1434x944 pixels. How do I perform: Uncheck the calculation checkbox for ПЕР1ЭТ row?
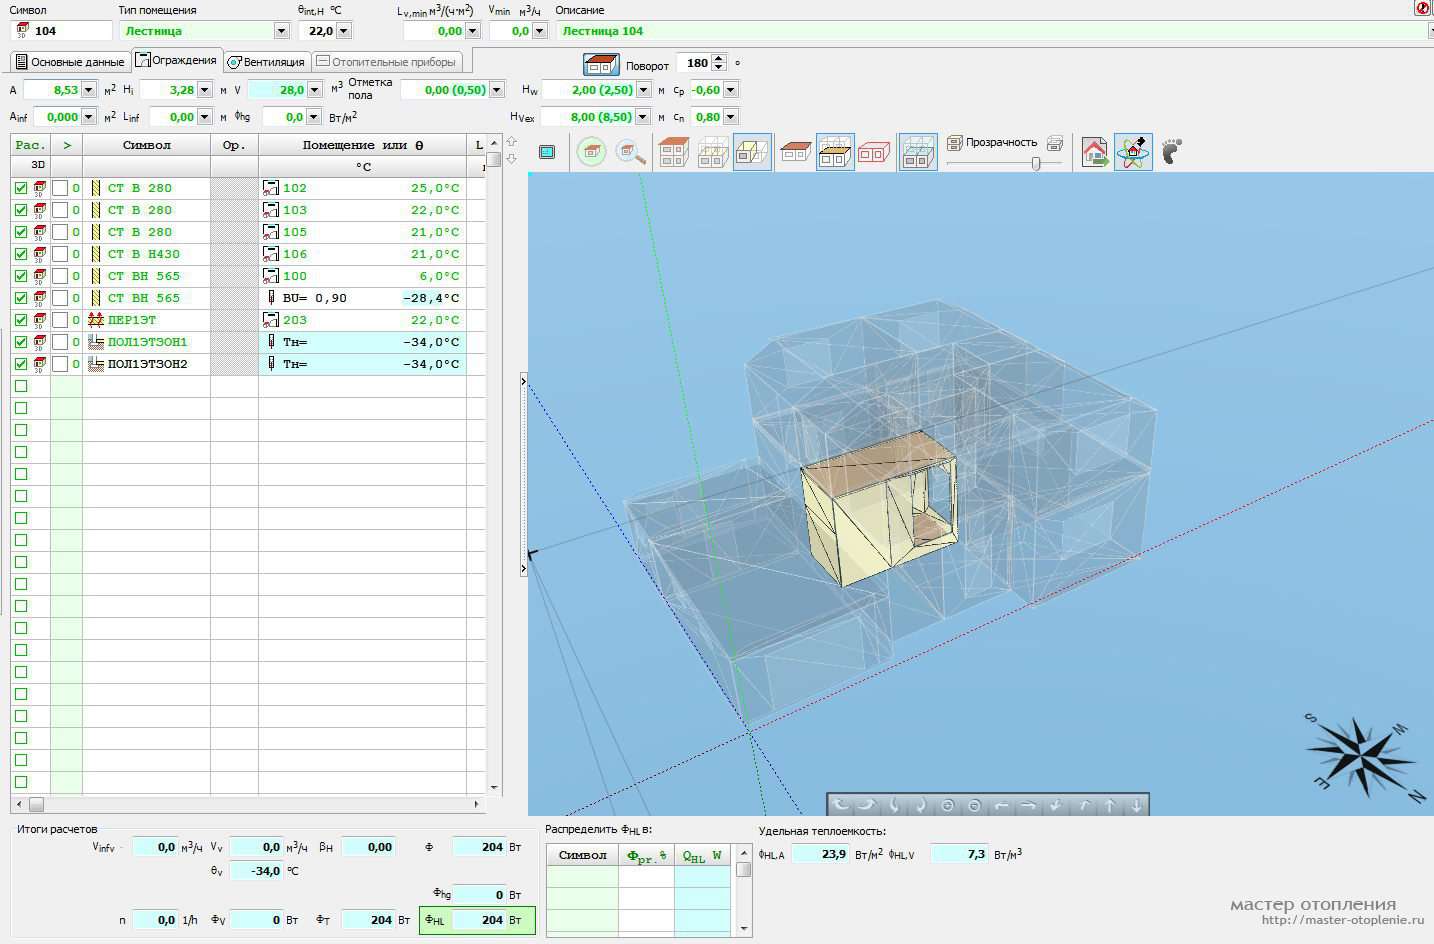(21, 320)
